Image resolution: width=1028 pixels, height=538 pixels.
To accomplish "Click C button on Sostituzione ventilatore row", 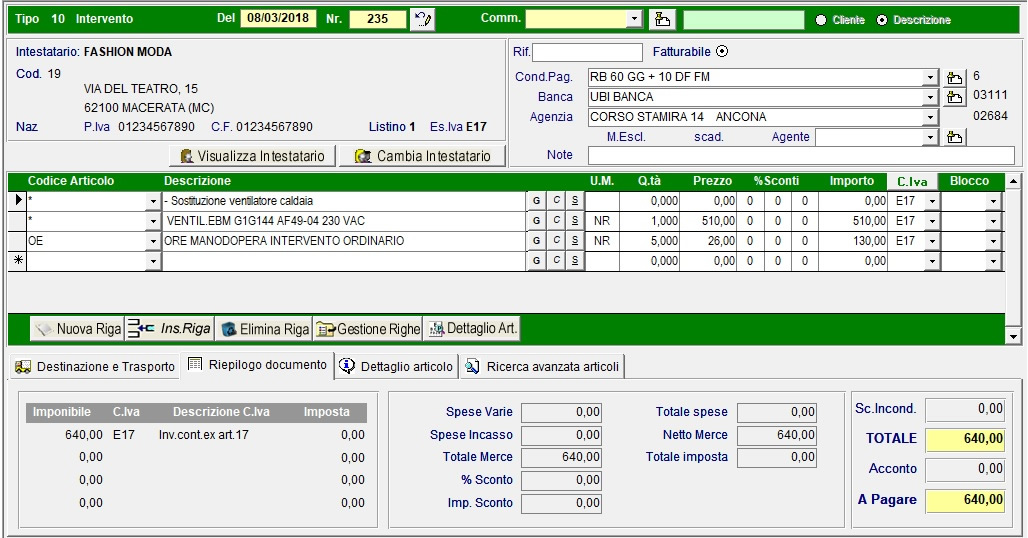I will [x=556, y=201].
